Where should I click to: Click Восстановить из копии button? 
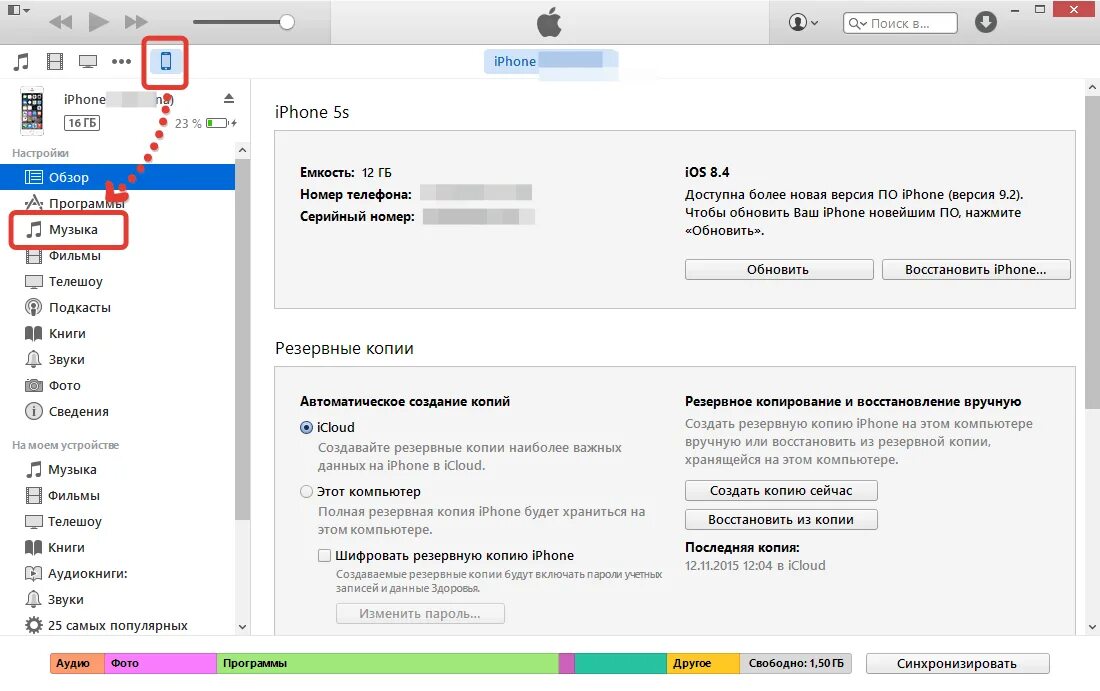[781, 520]
